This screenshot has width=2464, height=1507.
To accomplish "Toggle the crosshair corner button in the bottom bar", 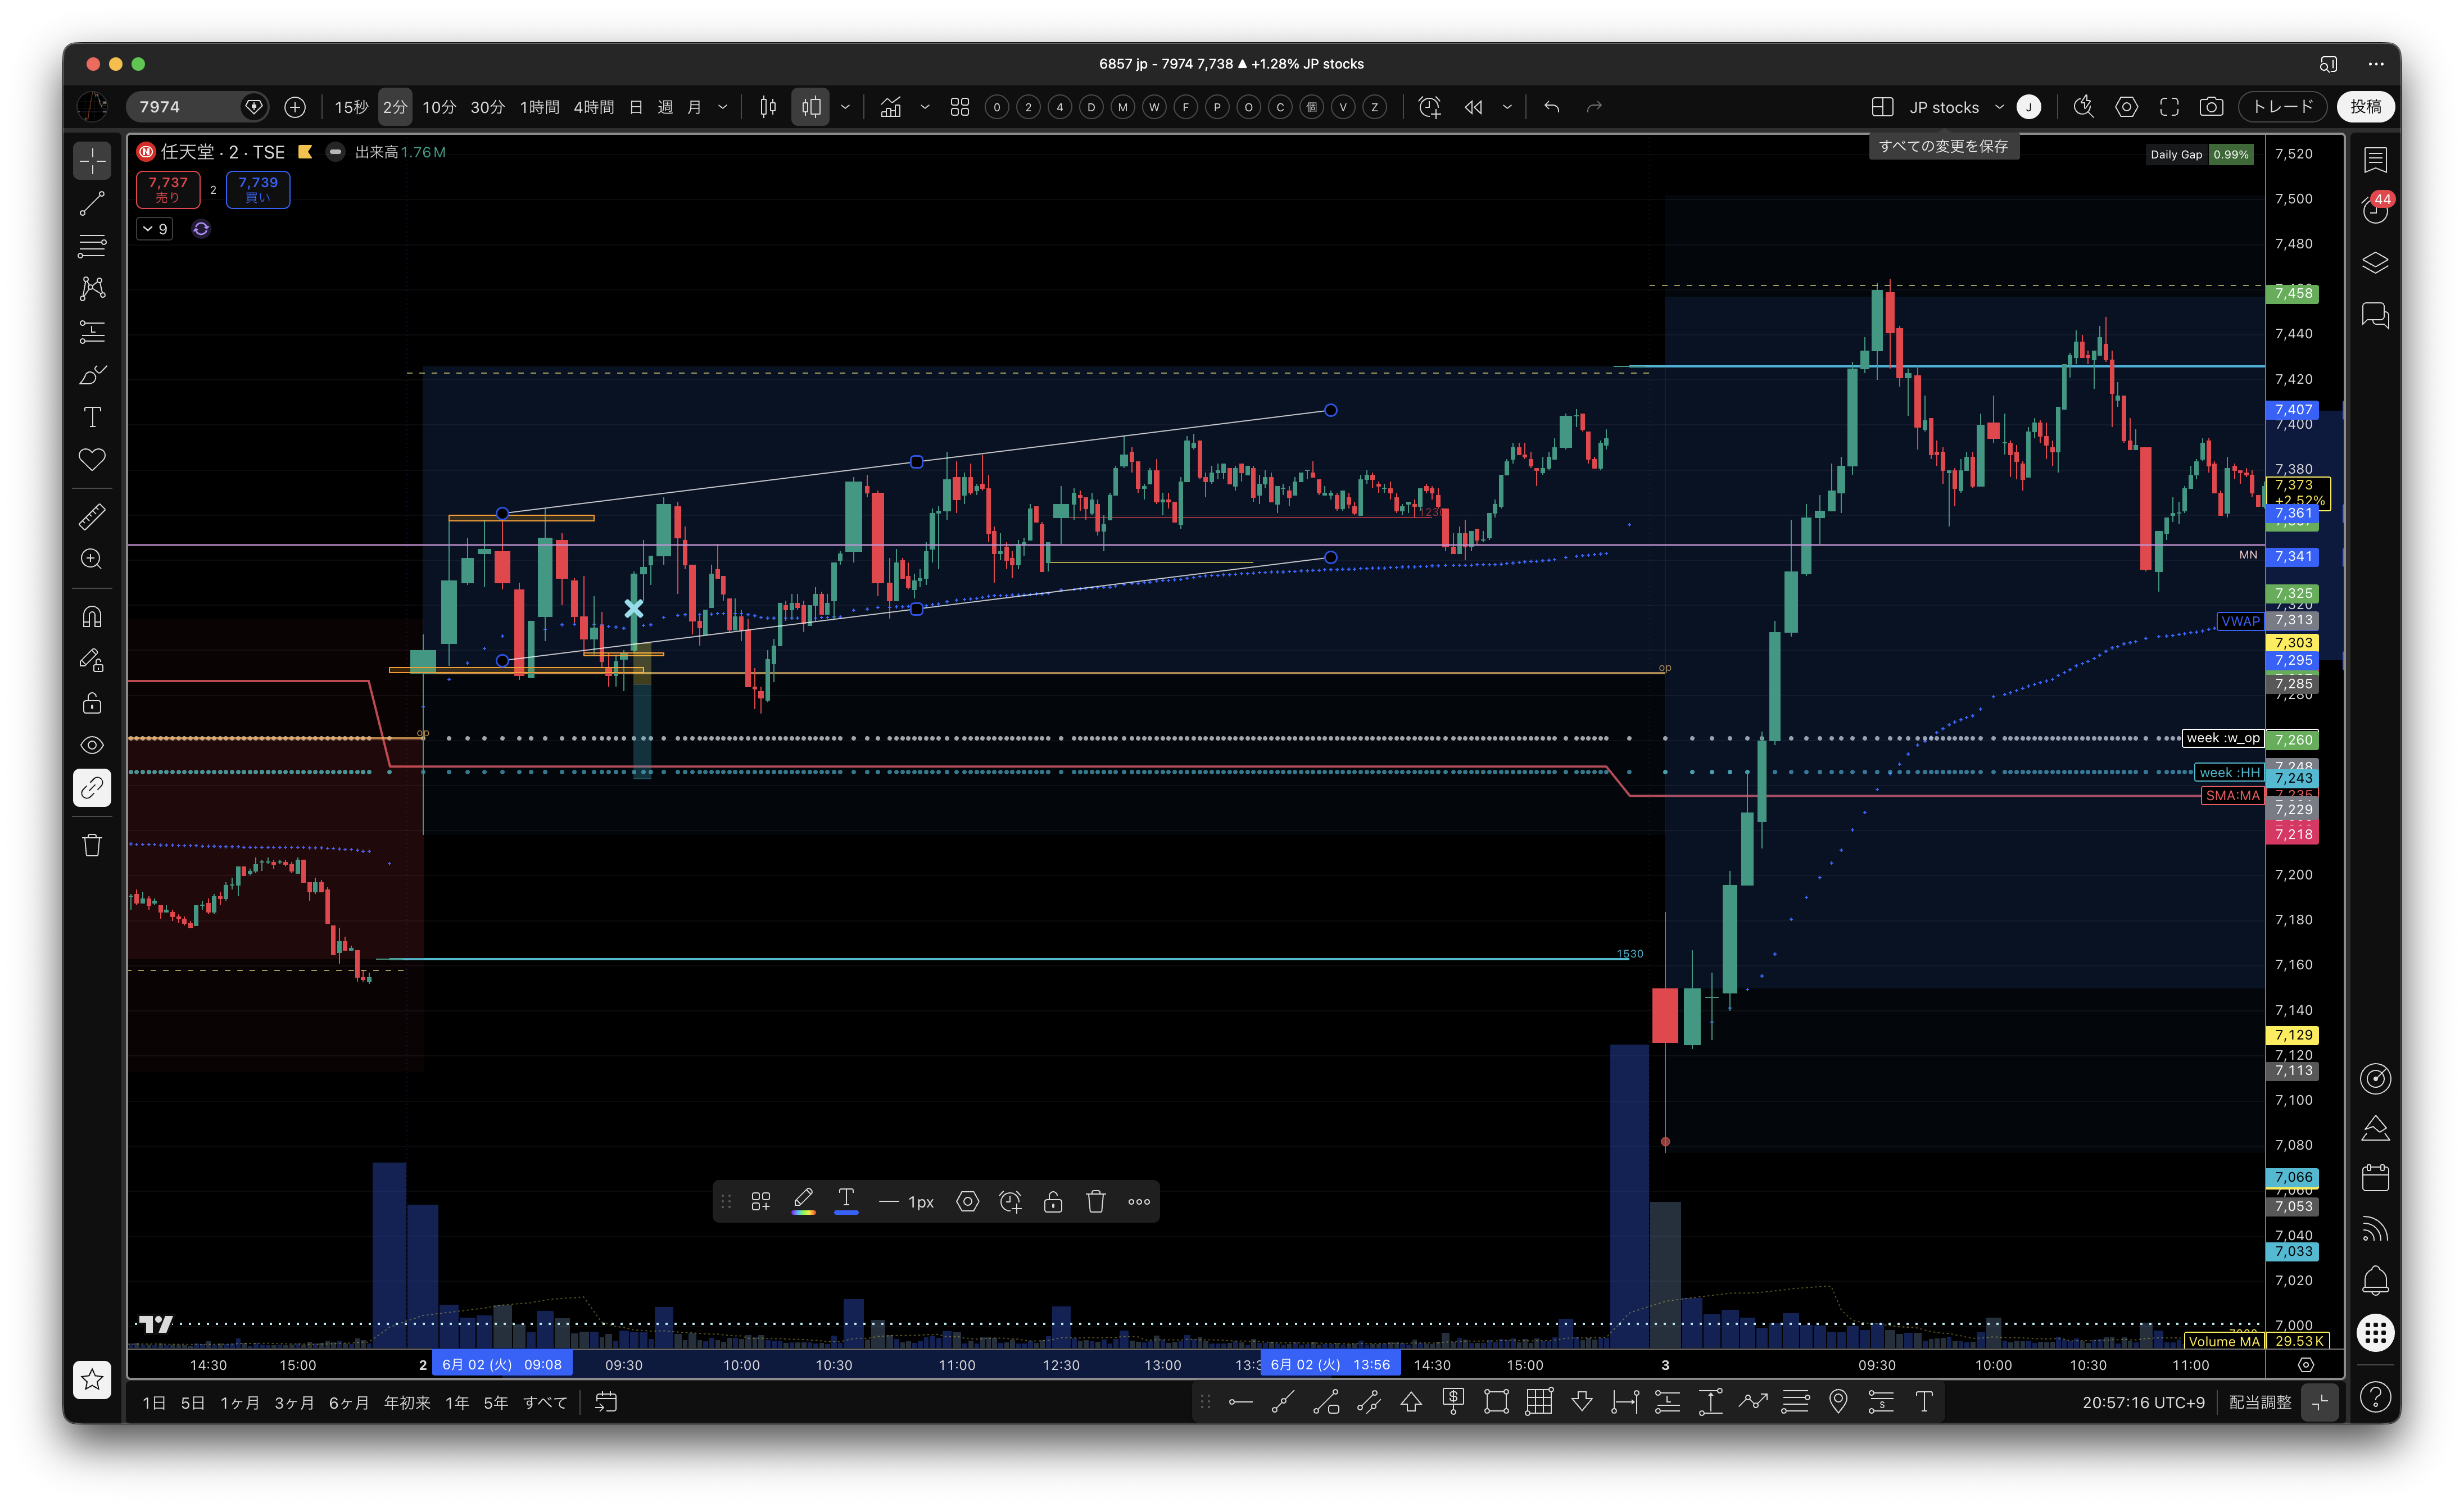I will (x=2320, y=1402).
